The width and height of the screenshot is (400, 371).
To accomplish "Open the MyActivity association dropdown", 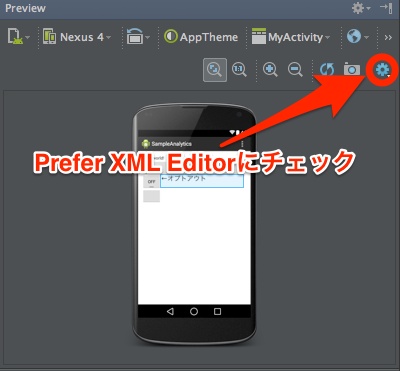I will pos(291,37).
